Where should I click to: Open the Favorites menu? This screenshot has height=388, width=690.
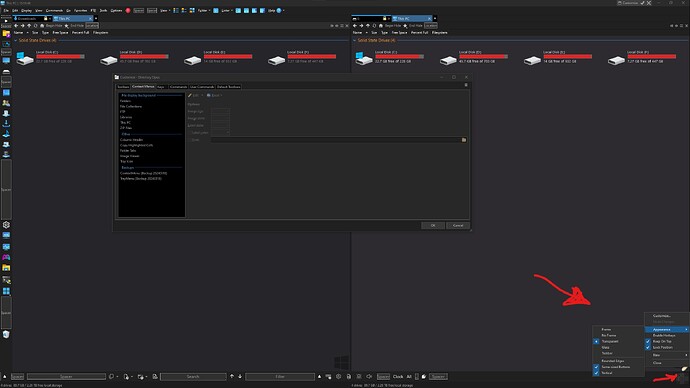click(81, 10)
